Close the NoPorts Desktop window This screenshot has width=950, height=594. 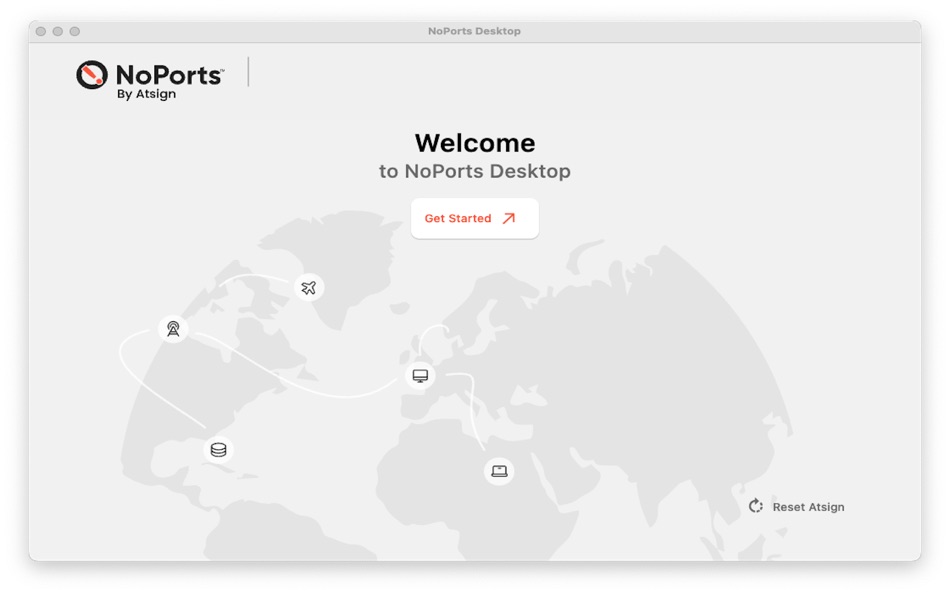tap(41, 31)
